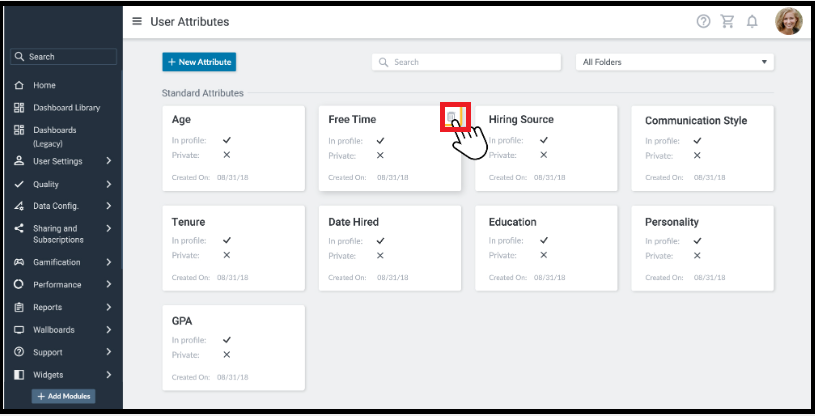The height and width of the screenshot is (416, 815).
Task: Click the Data Config icon
Action: 19,206
